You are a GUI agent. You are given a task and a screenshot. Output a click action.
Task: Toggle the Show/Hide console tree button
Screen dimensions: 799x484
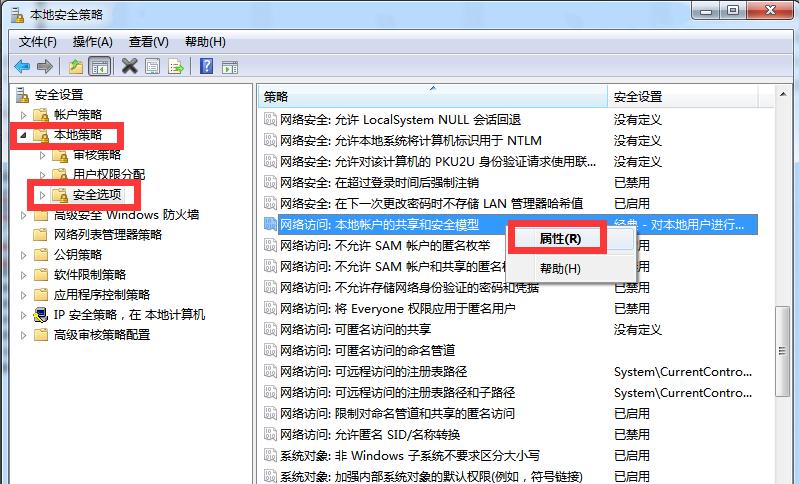coord(100,66)
